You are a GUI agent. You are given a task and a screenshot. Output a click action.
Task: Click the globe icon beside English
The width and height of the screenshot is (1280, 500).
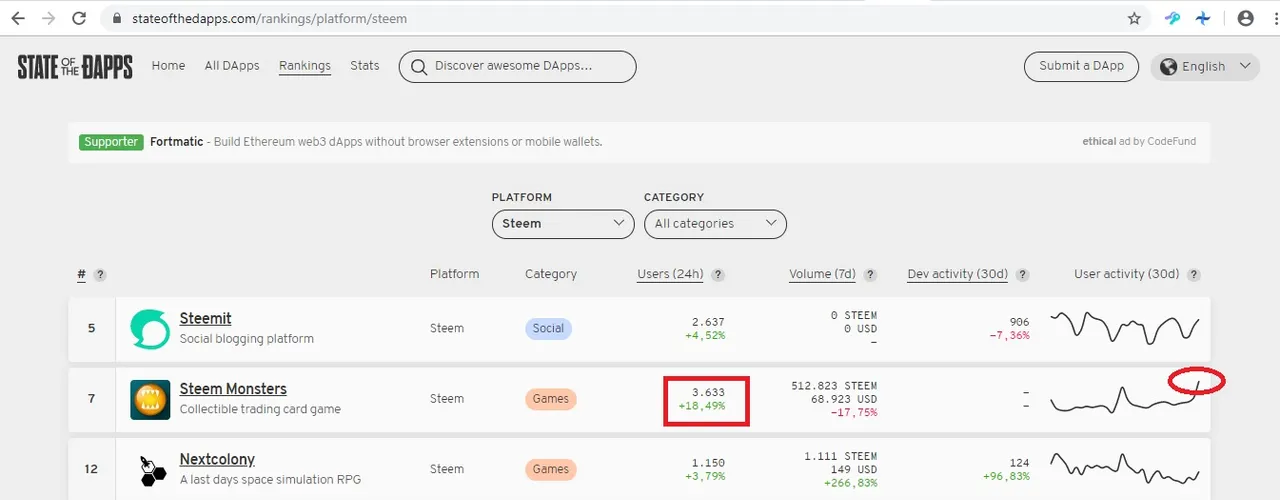pos(1168,66)
